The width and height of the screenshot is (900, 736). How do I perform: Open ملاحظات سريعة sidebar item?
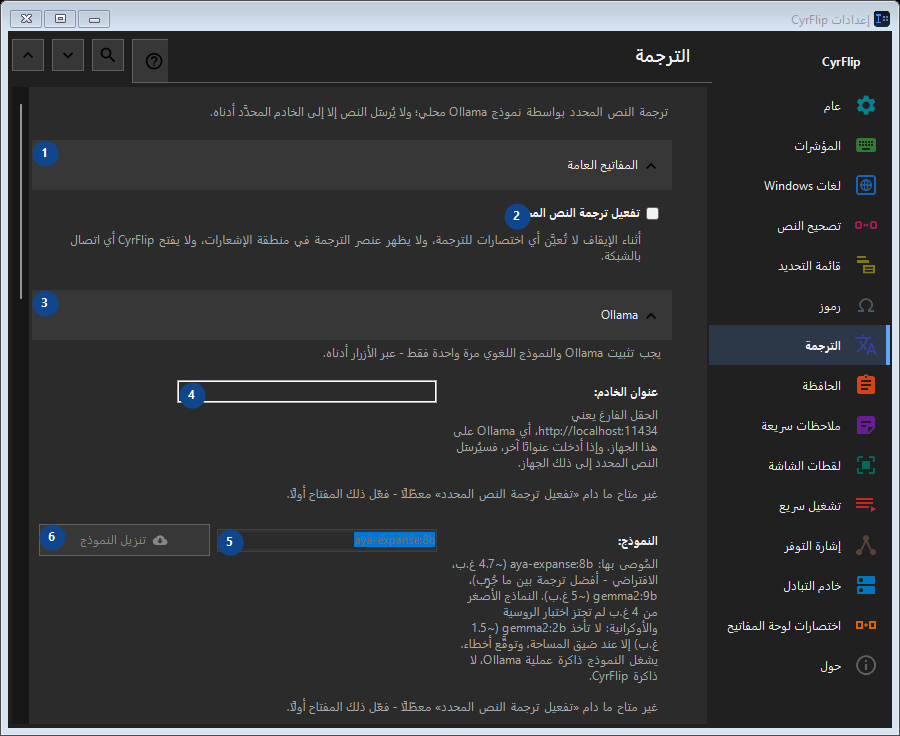click(801, 426)
